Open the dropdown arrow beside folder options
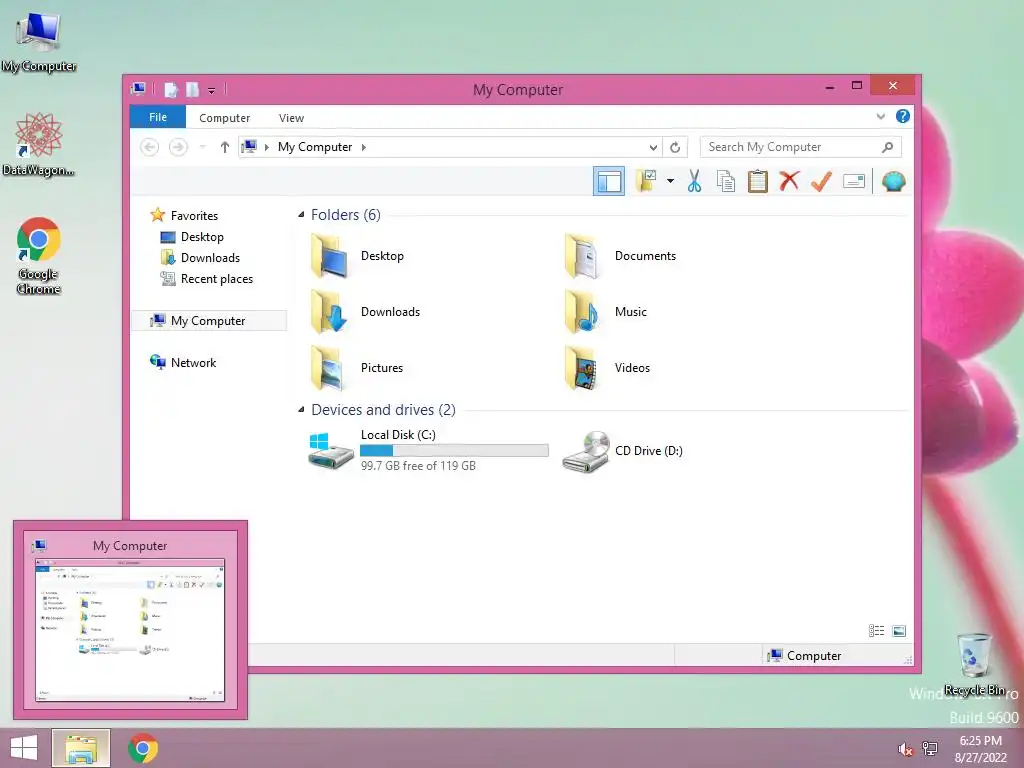This screenshot has height=768, width=1024. coord(670,181)
